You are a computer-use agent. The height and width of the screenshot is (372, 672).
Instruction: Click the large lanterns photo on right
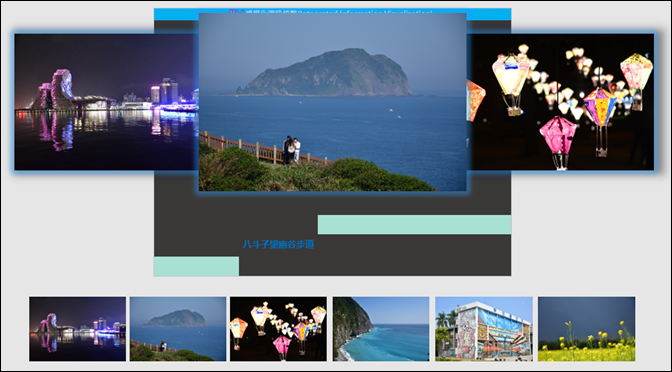coord(560,102)
